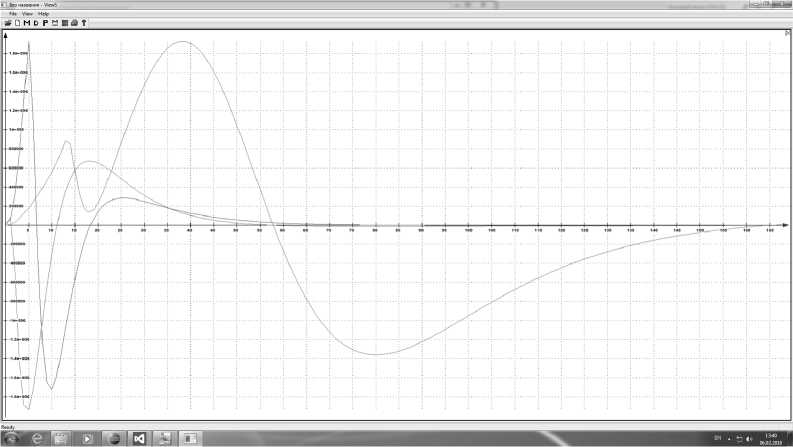Click the print toolbar icon
Viewport: 793px width, 447px height.
74,23
